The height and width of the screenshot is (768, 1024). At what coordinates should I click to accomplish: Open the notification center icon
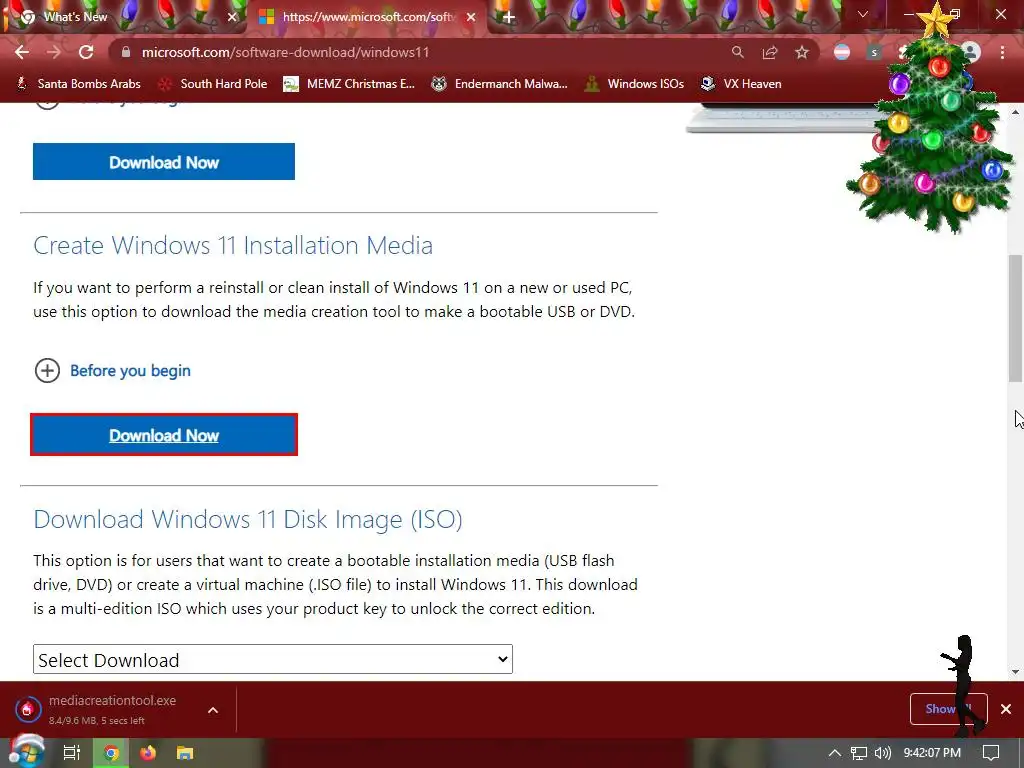tap(991, 753)
